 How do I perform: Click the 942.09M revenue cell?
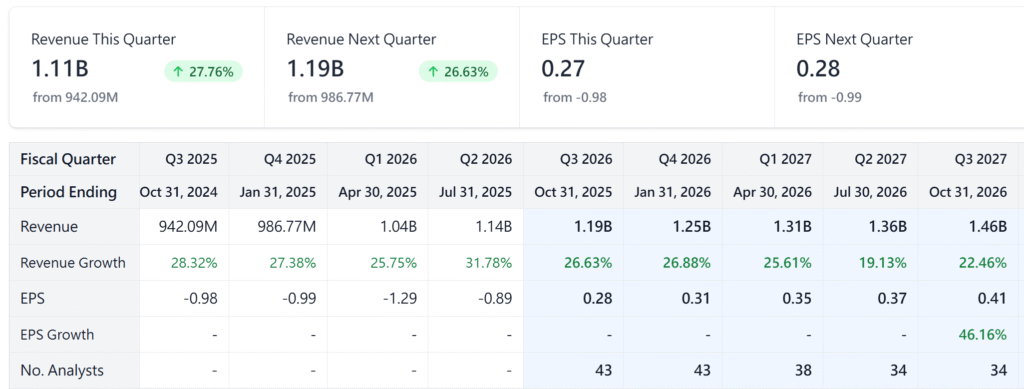tap(188, 227)
